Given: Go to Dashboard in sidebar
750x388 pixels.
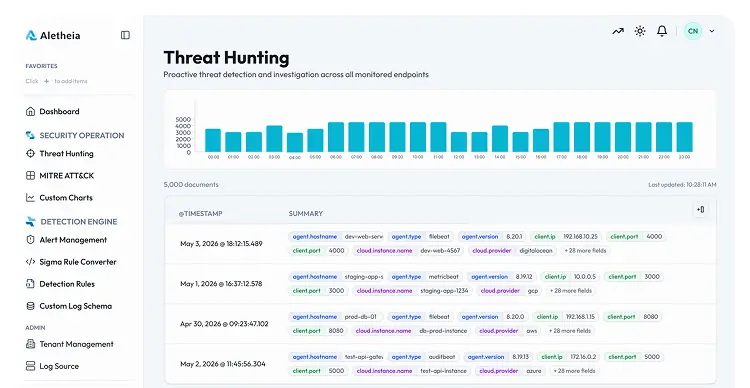Looking at the screenshot, I should 52,111.
